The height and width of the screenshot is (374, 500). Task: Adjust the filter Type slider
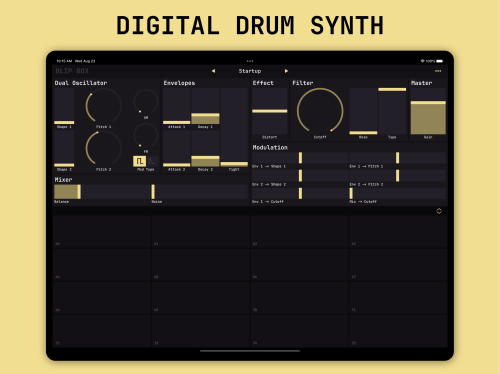(x=392, y=111)
